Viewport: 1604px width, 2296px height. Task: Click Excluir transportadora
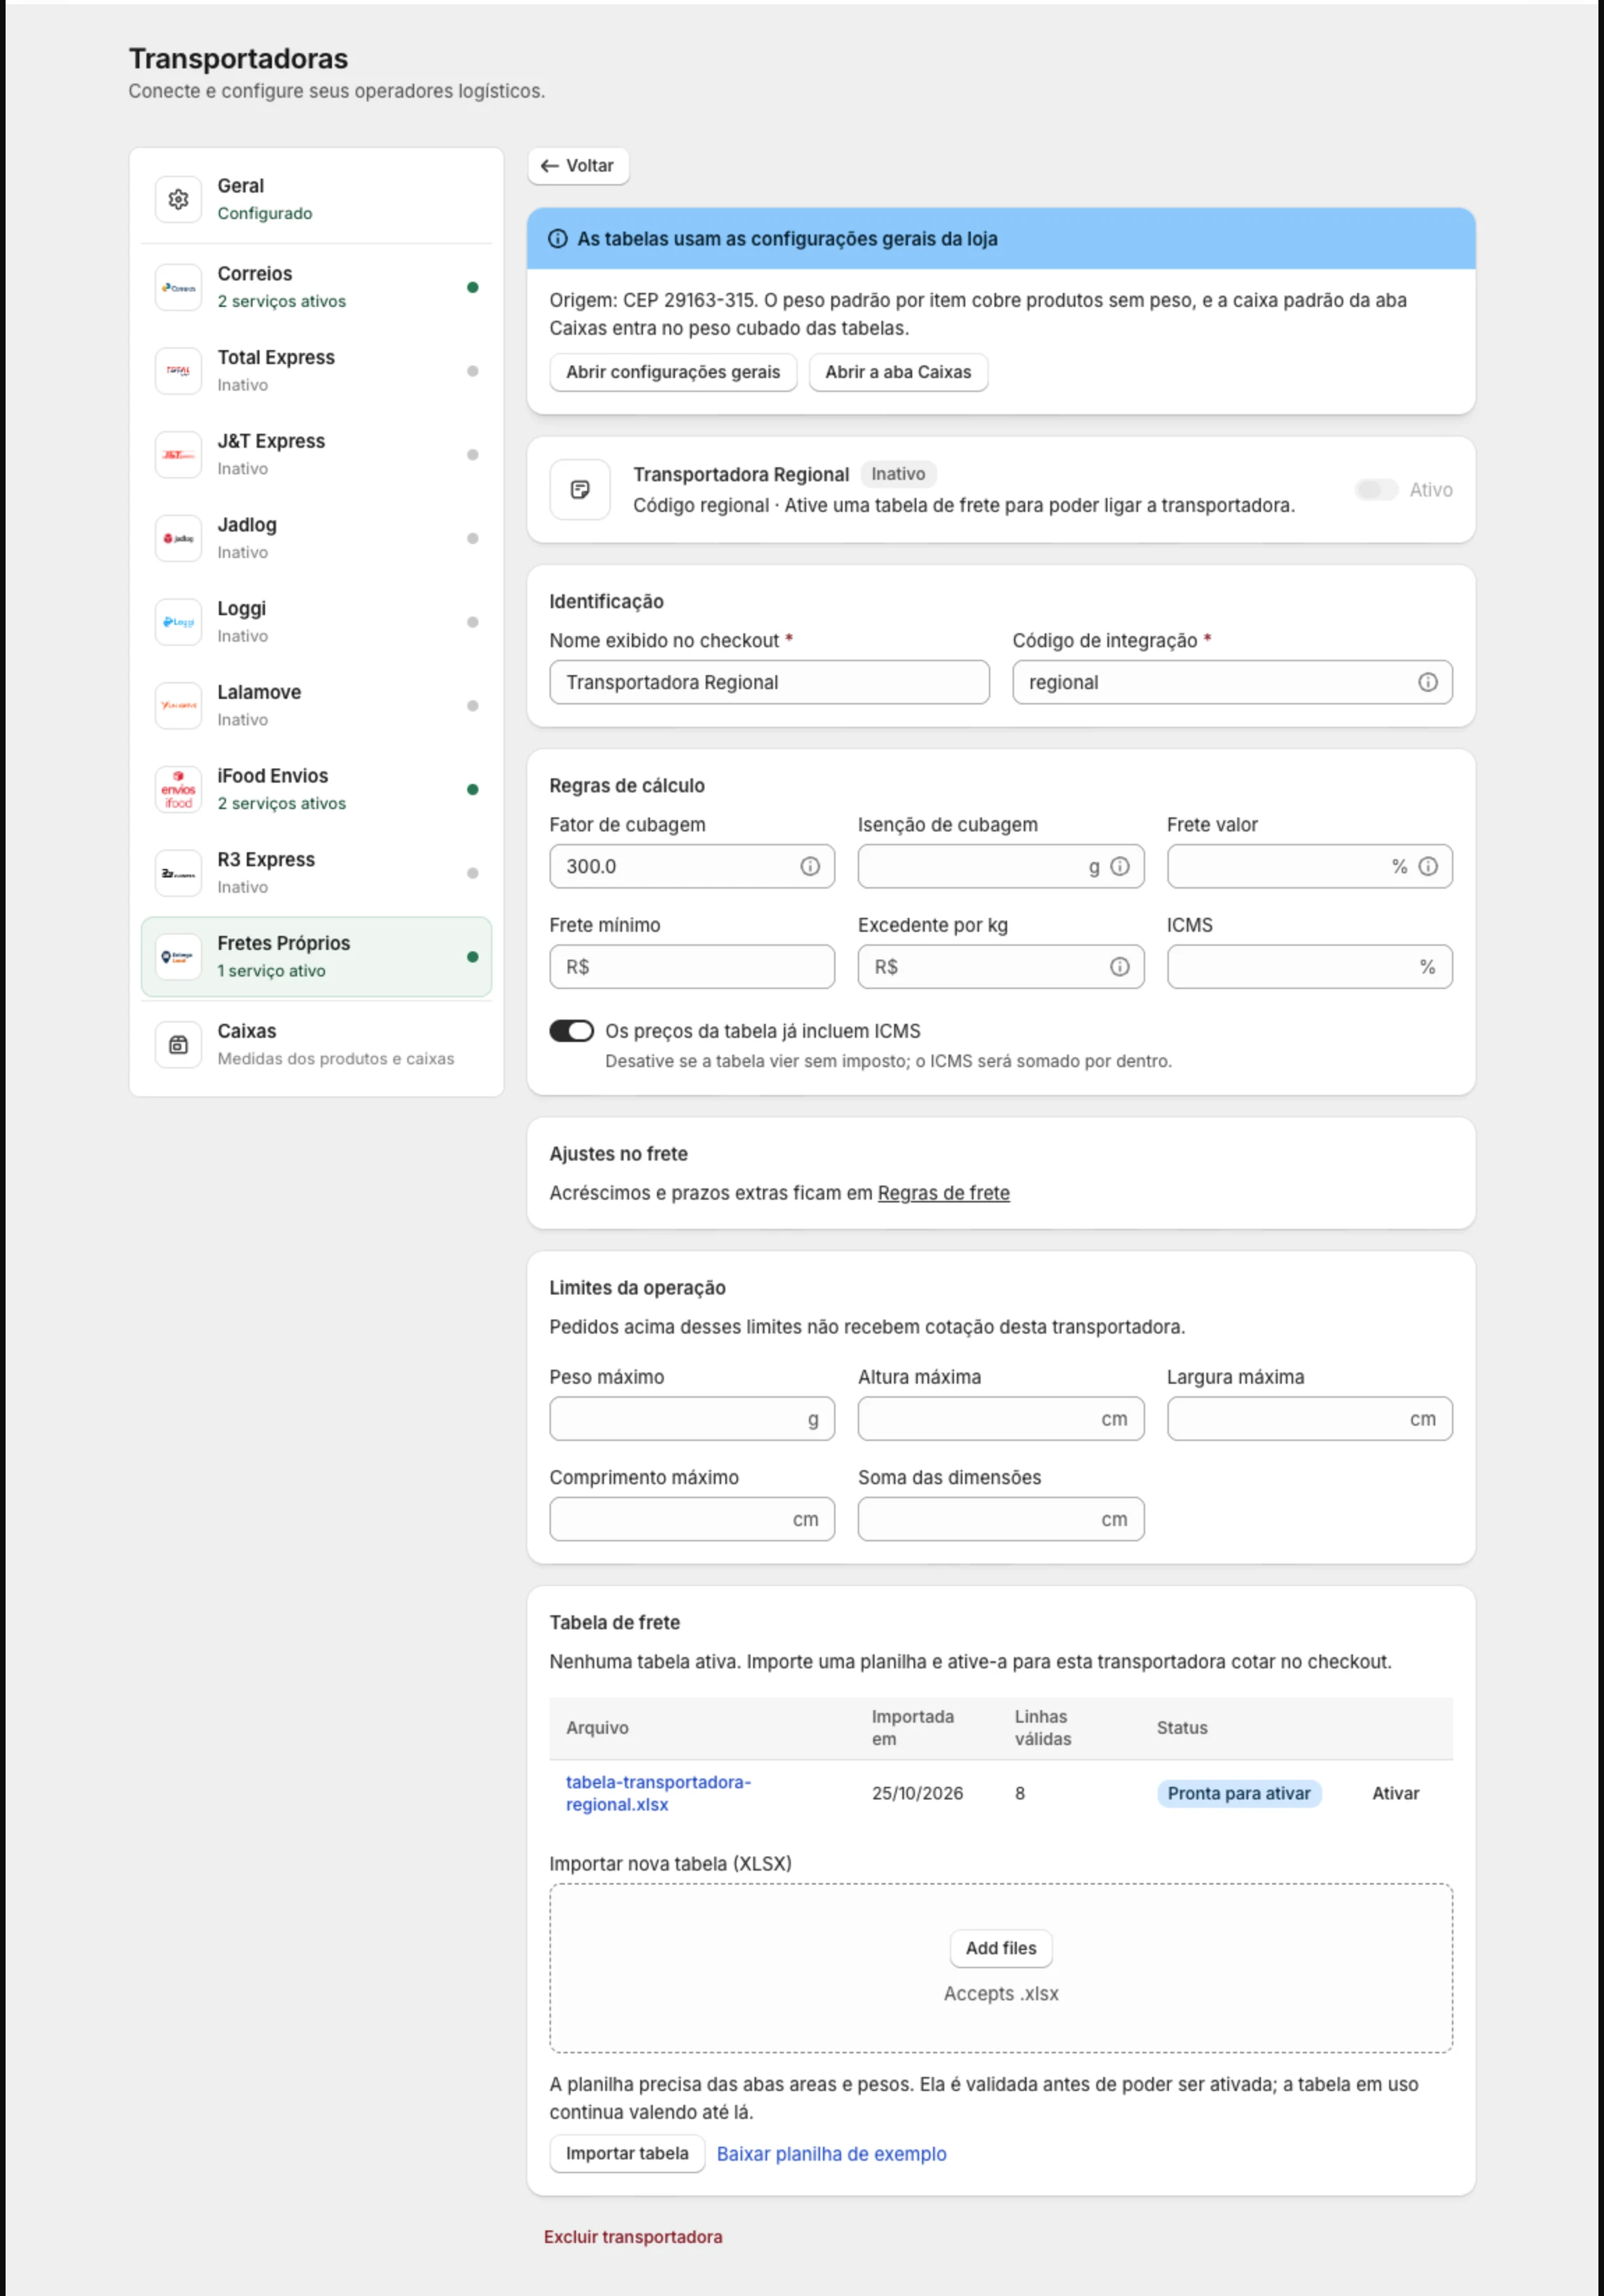pos(633,2237)
